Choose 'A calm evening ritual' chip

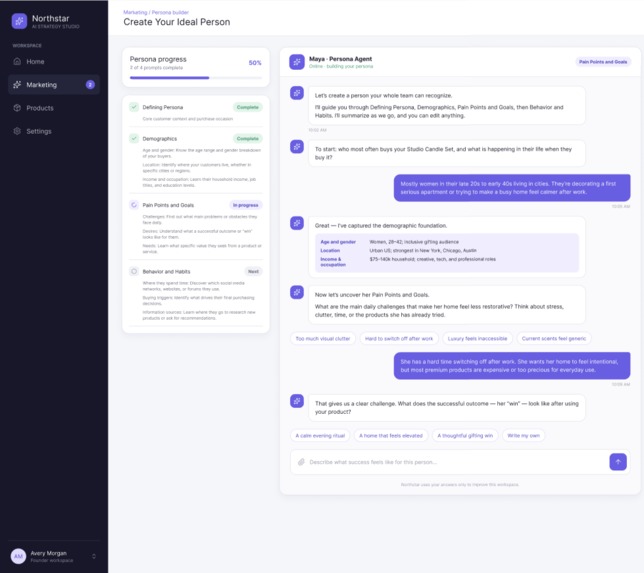click(x=320, y=435)
